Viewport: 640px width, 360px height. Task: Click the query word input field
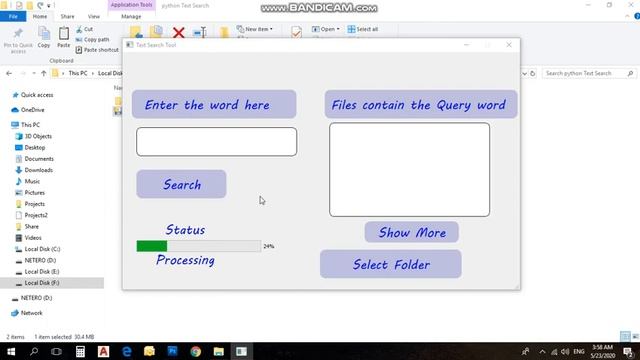216,142
